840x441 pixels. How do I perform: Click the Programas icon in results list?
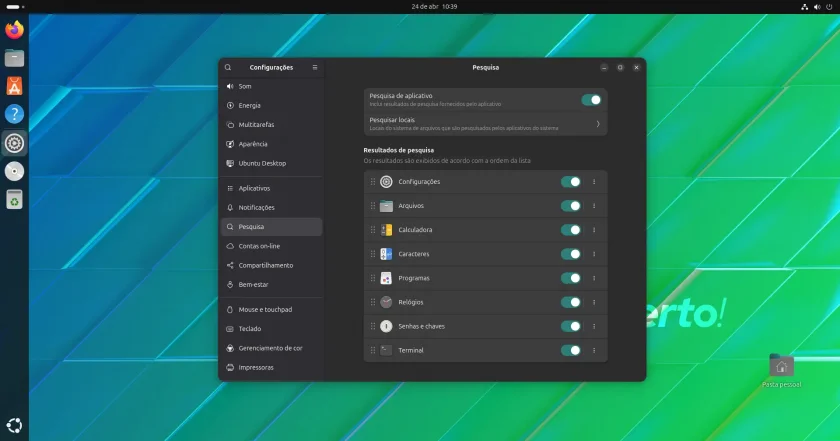click(x=386, y=278)
